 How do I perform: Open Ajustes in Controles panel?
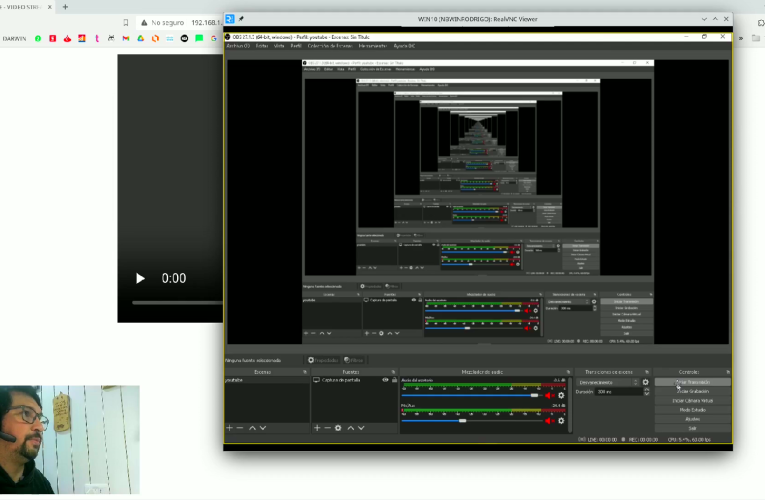[692, 419]
